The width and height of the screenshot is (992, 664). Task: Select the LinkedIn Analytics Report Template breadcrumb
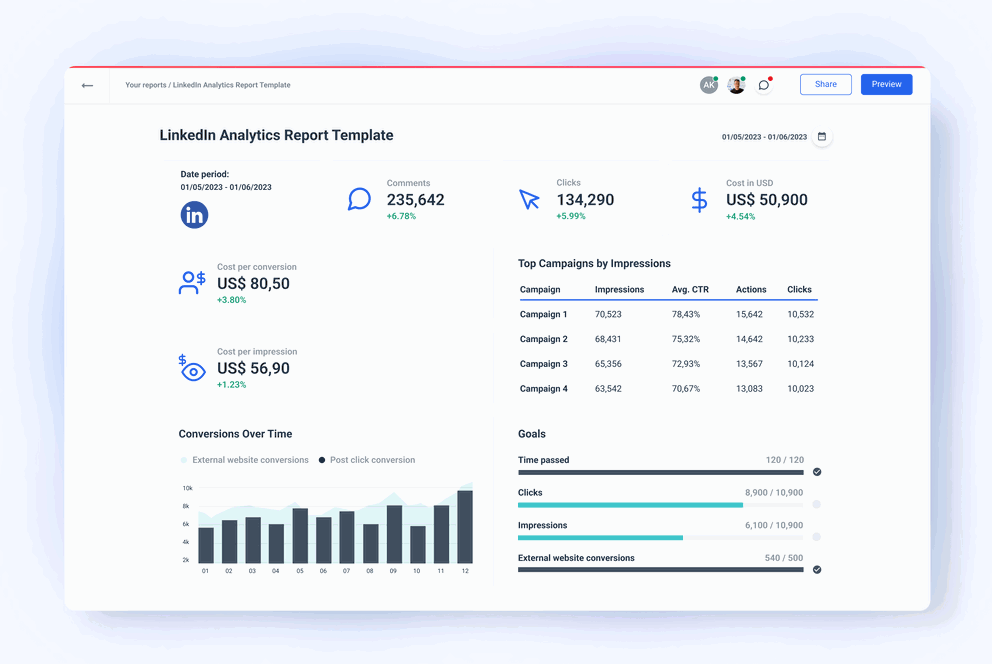tap(234, 85)
